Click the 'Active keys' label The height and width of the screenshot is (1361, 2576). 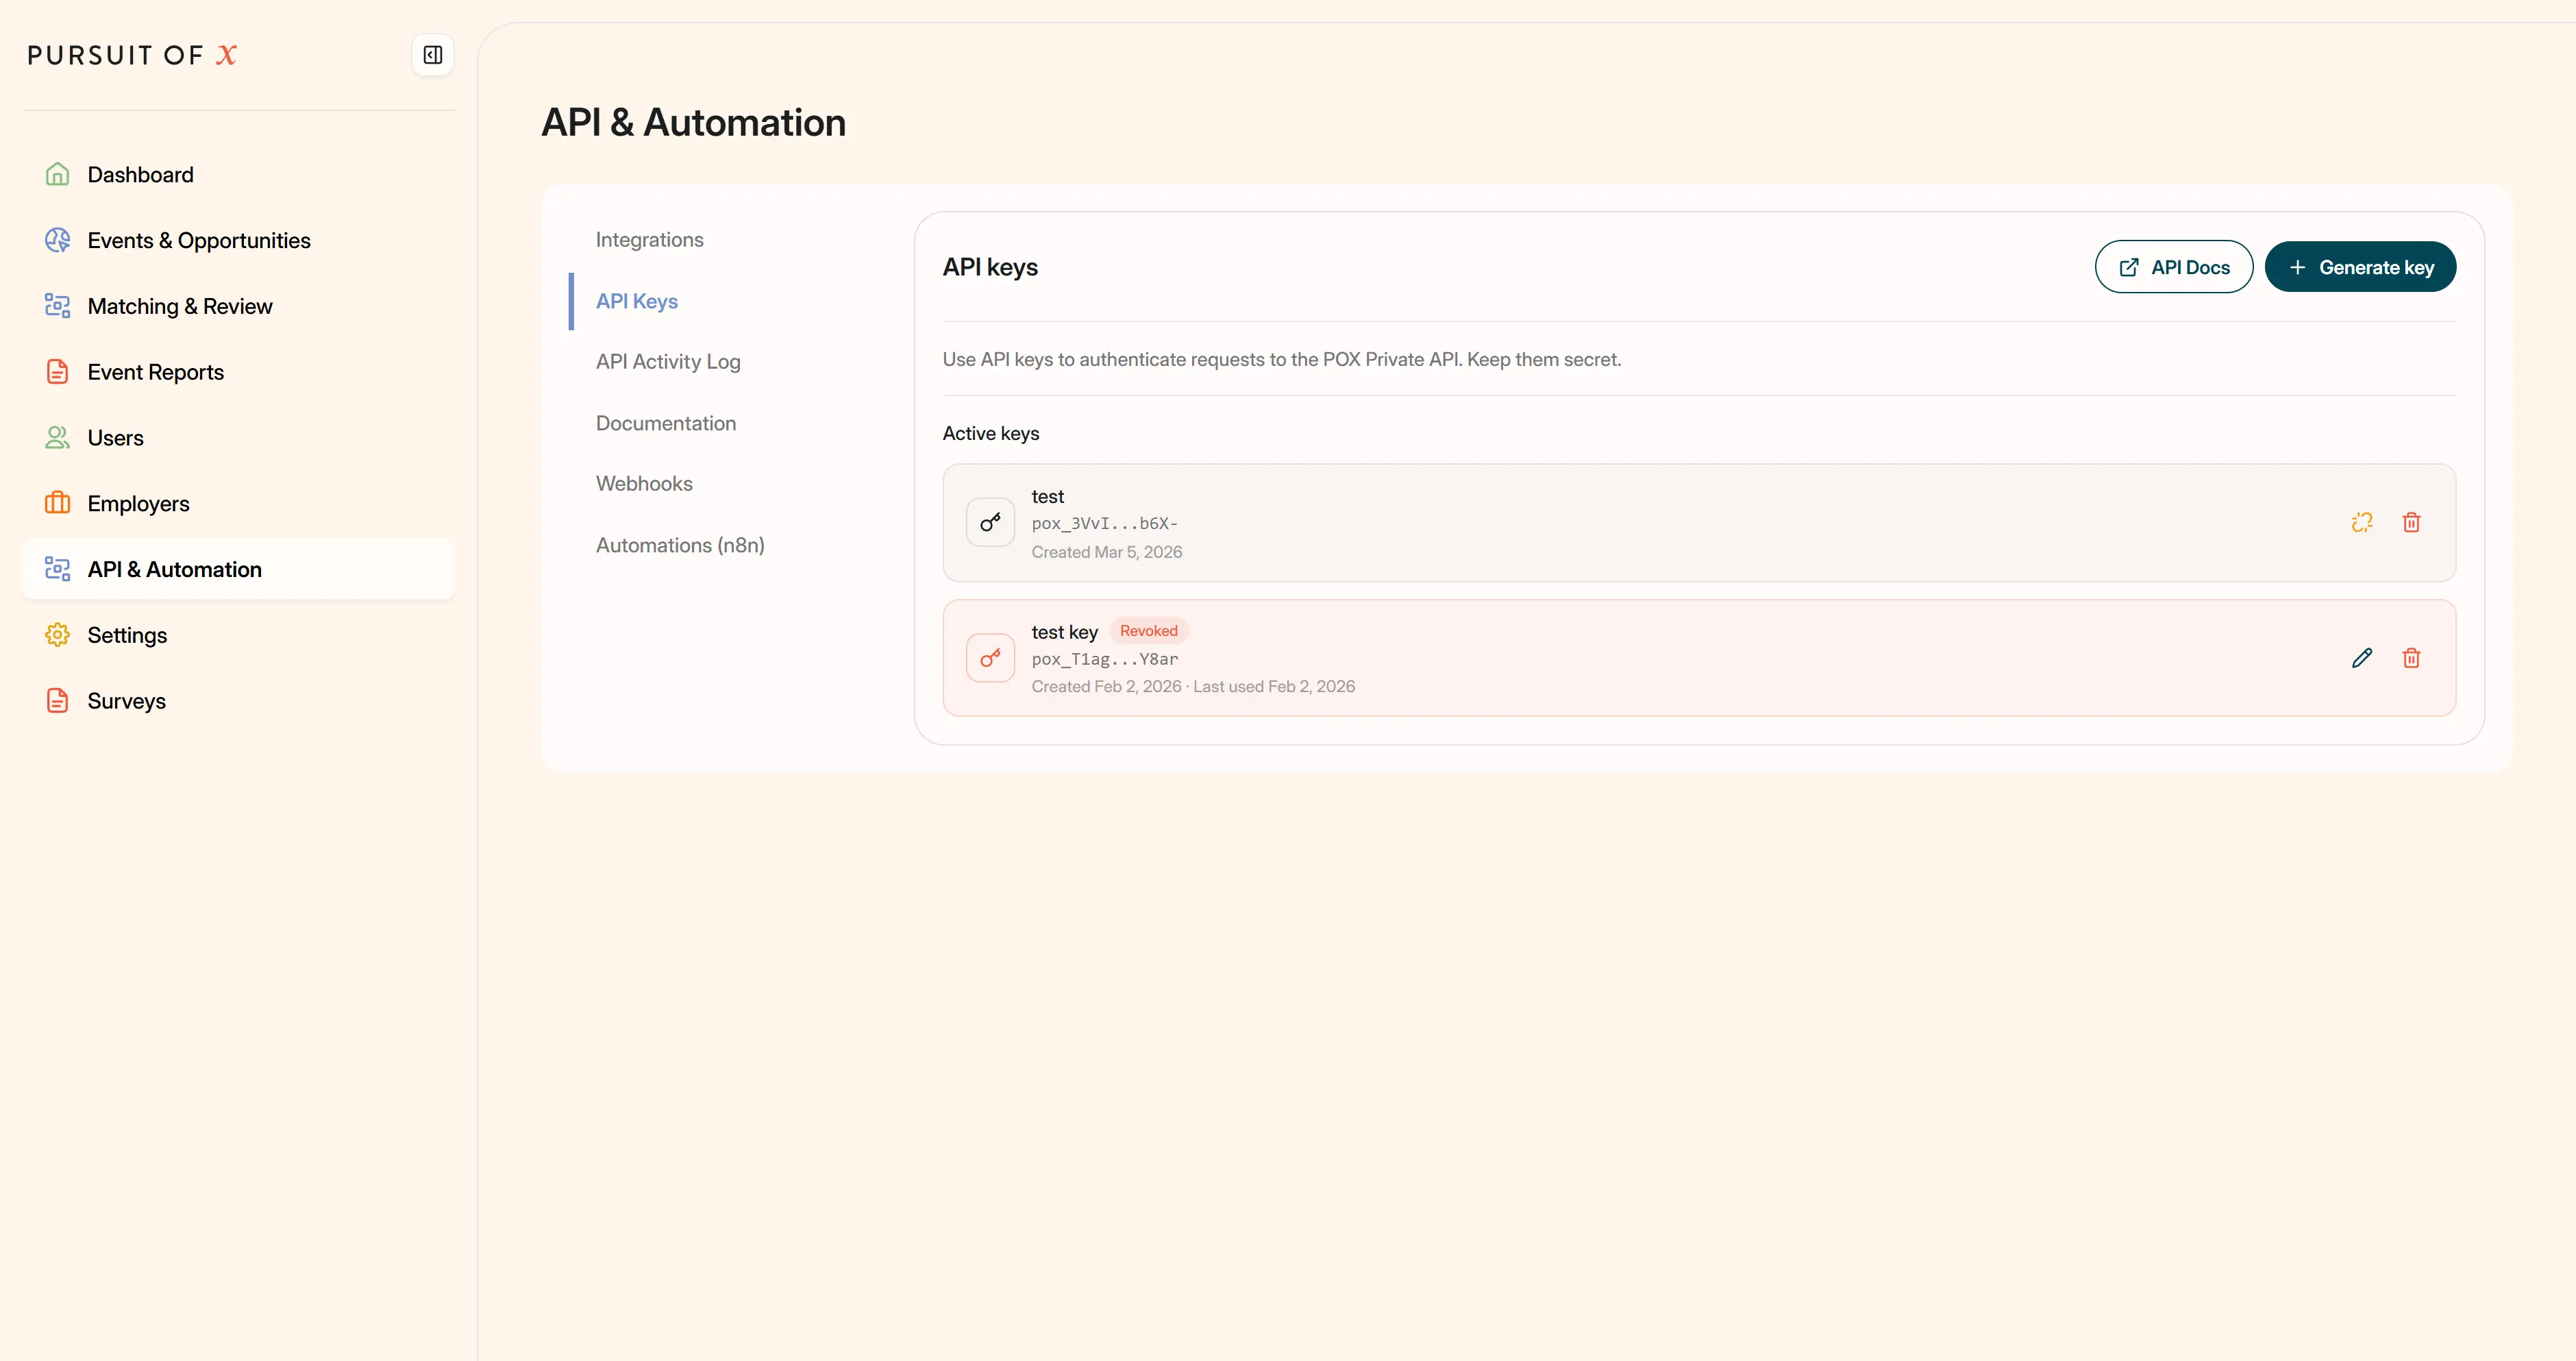(990, 433)
